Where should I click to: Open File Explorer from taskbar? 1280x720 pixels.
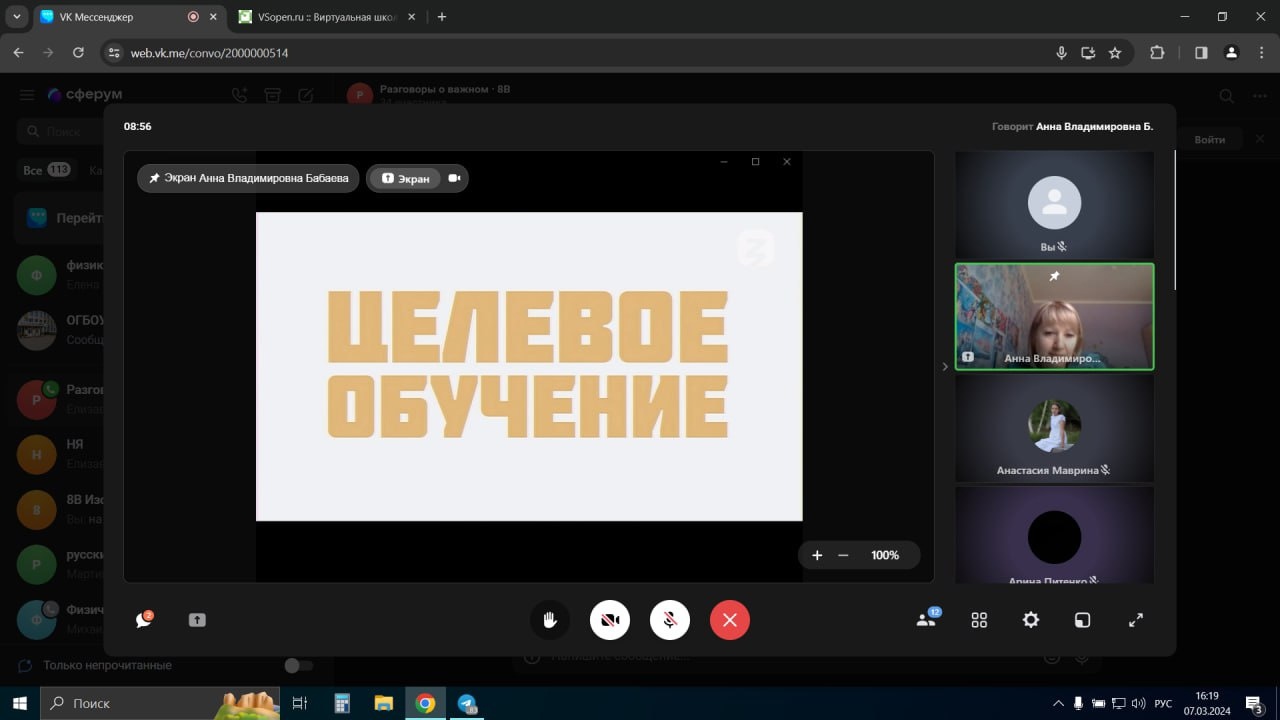tap(383, 703)
